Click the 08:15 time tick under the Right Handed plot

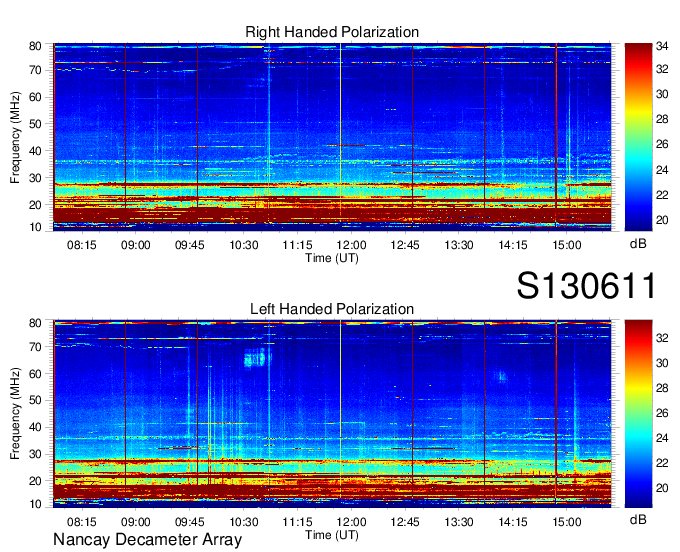[82, 245]
